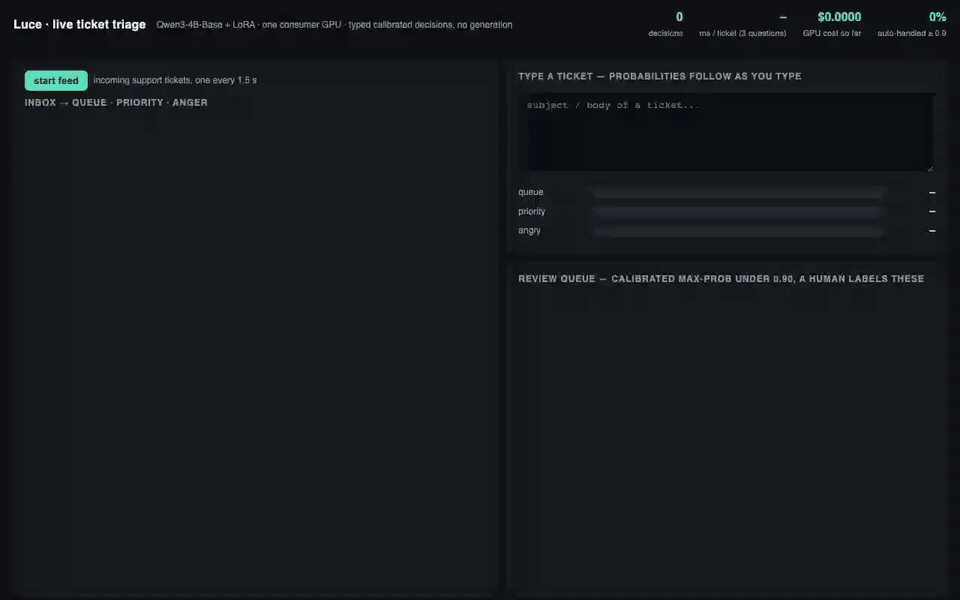The image size is (960, 600).
Task: Click the angry probability bar
Action: point(738,231)
